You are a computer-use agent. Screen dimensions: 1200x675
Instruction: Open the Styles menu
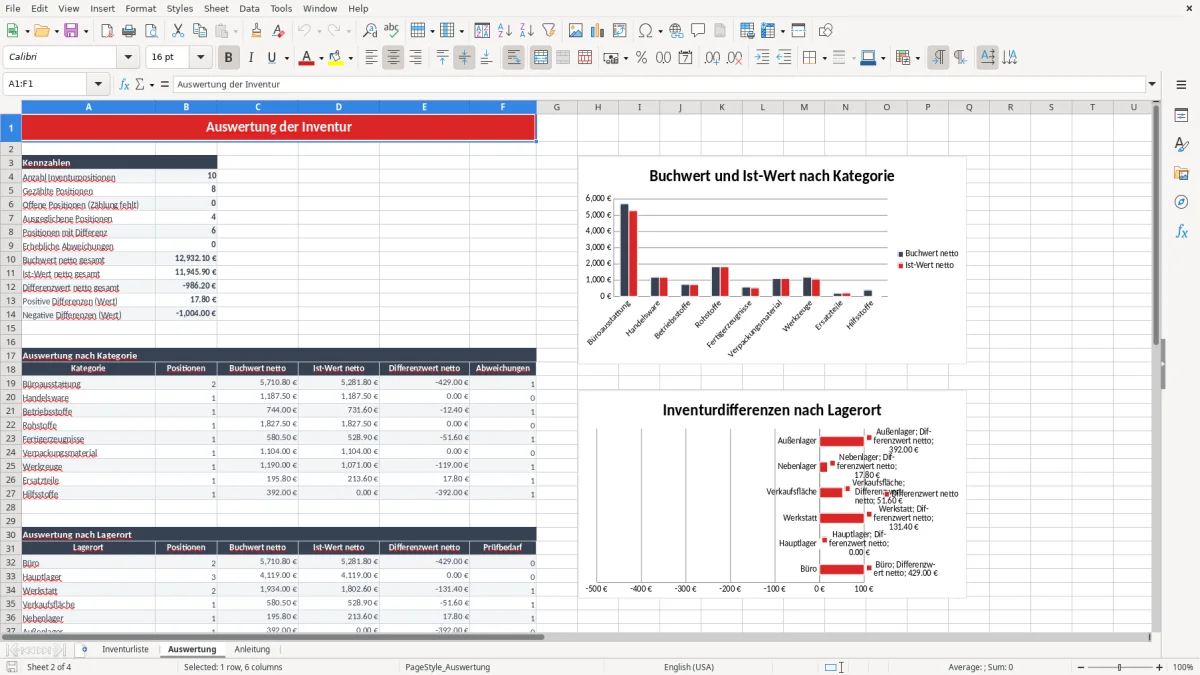(x=180, y=8)
